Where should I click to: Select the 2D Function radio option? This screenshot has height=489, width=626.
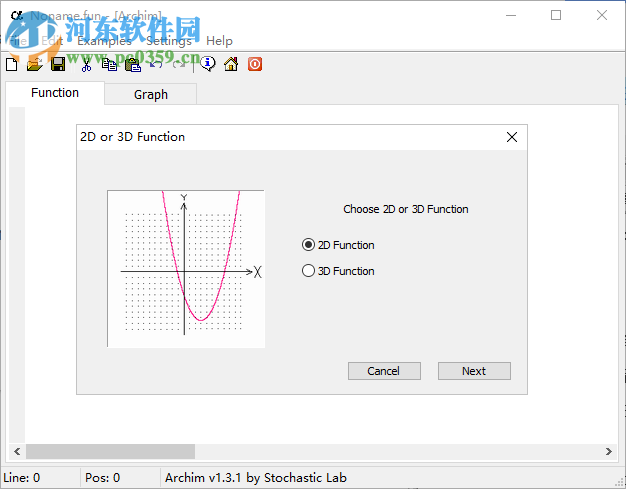pyautogui.click(x=338, y=245)
